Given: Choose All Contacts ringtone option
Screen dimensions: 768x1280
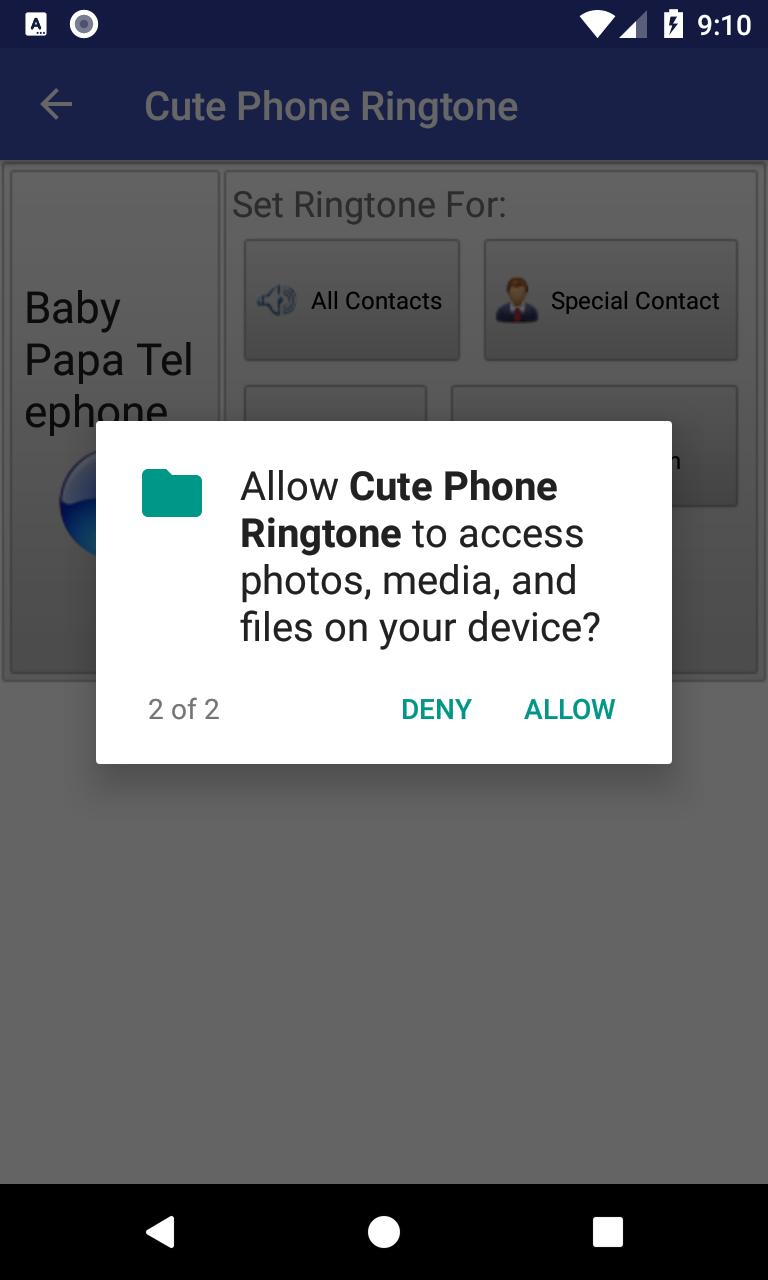Looking at the screenshot, I should (x=352, y=300).
